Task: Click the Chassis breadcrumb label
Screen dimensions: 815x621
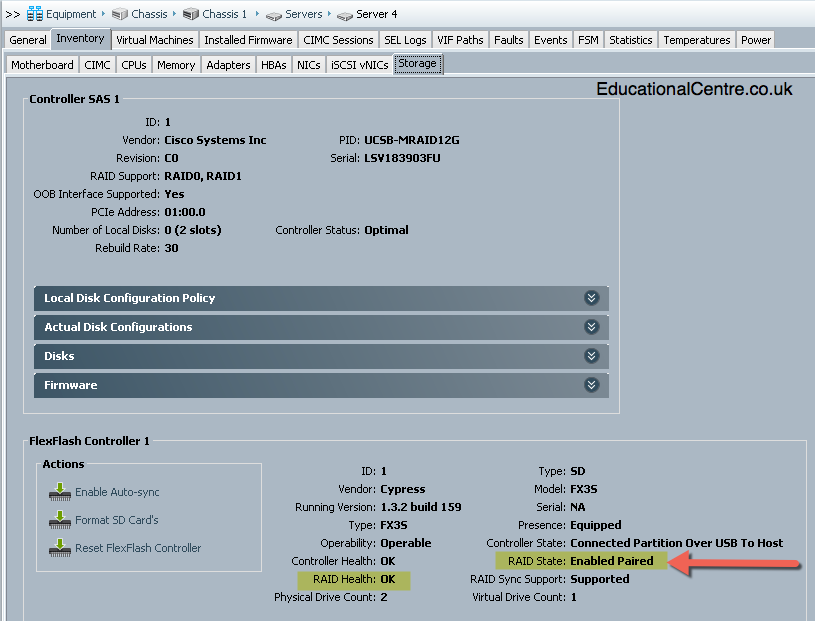Action: [x=149, y=14]
